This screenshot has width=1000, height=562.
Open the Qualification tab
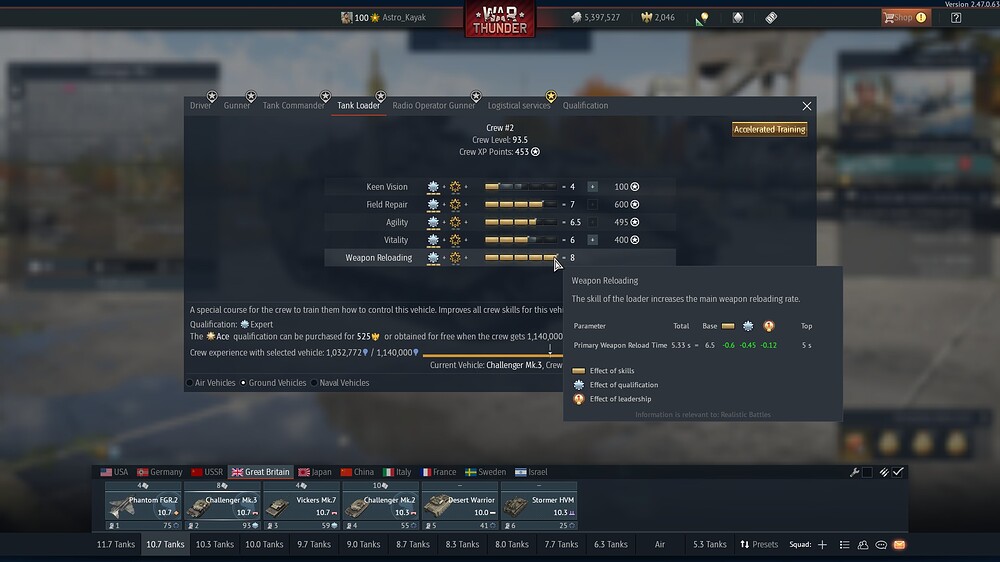coord(585,106)
